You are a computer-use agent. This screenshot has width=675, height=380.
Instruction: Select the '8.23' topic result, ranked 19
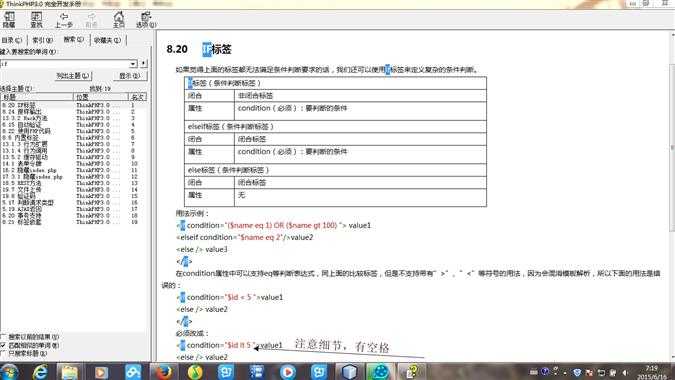point(74,222)
